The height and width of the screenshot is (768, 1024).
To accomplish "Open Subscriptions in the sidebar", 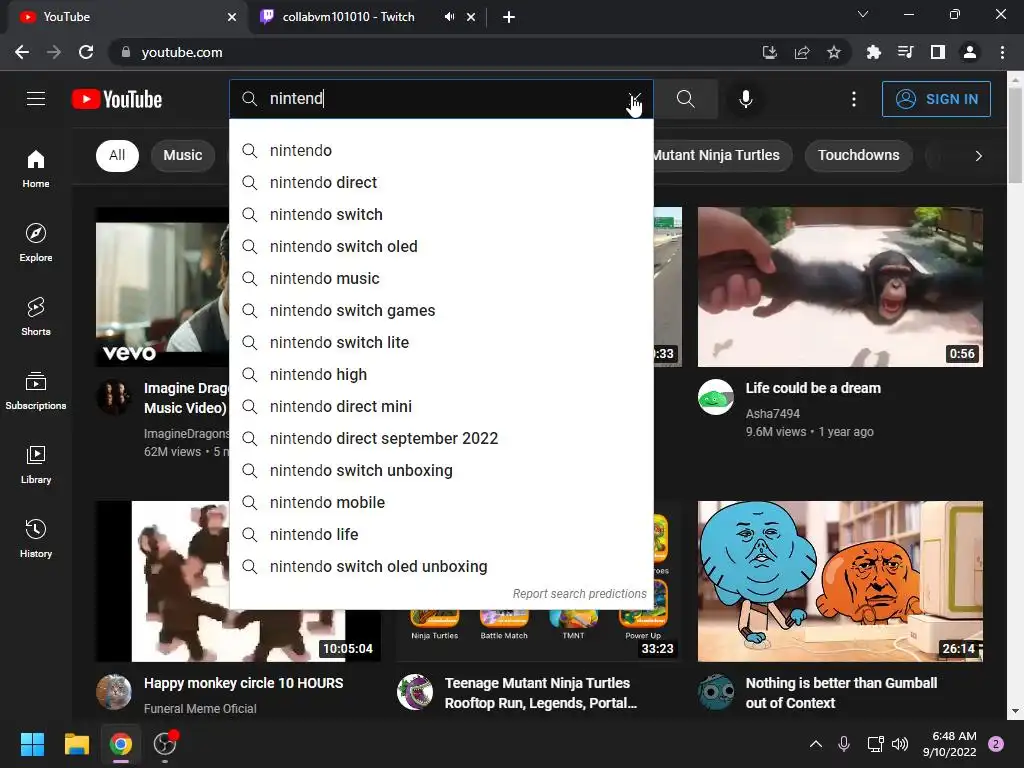I will 36,390.
